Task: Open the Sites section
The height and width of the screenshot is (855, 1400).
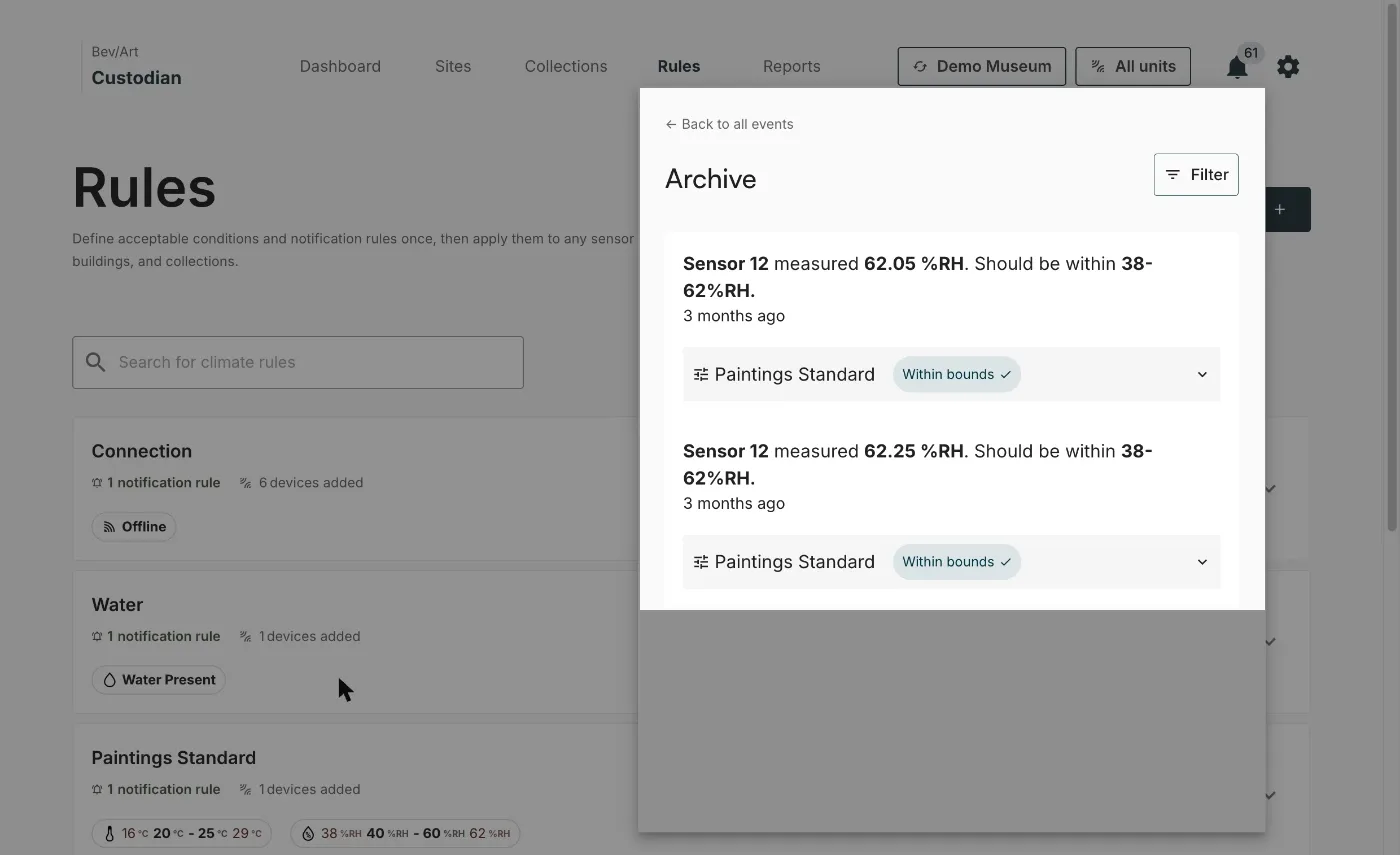Action: point(453,66)
